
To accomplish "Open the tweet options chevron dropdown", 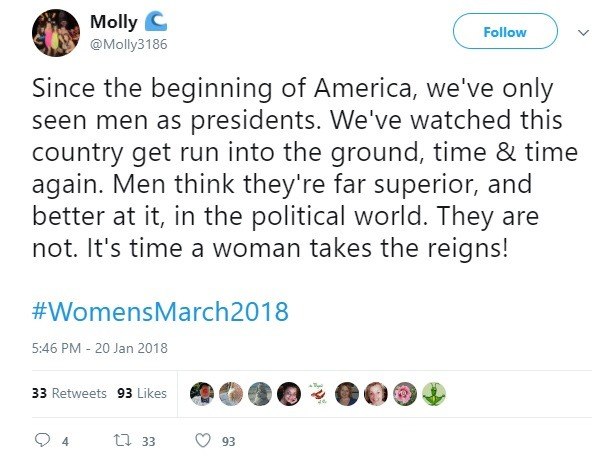I will click(x=584, y=32).
